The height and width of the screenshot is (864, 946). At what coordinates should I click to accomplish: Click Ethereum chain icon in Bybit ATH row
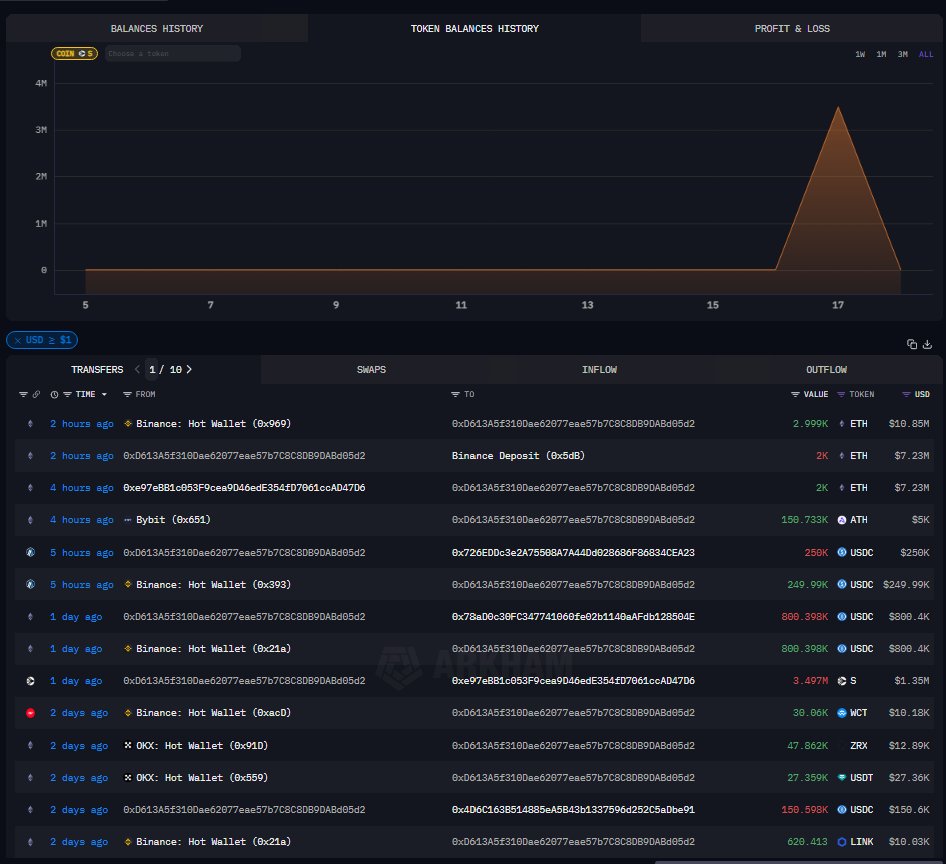[x=30, y=519]
